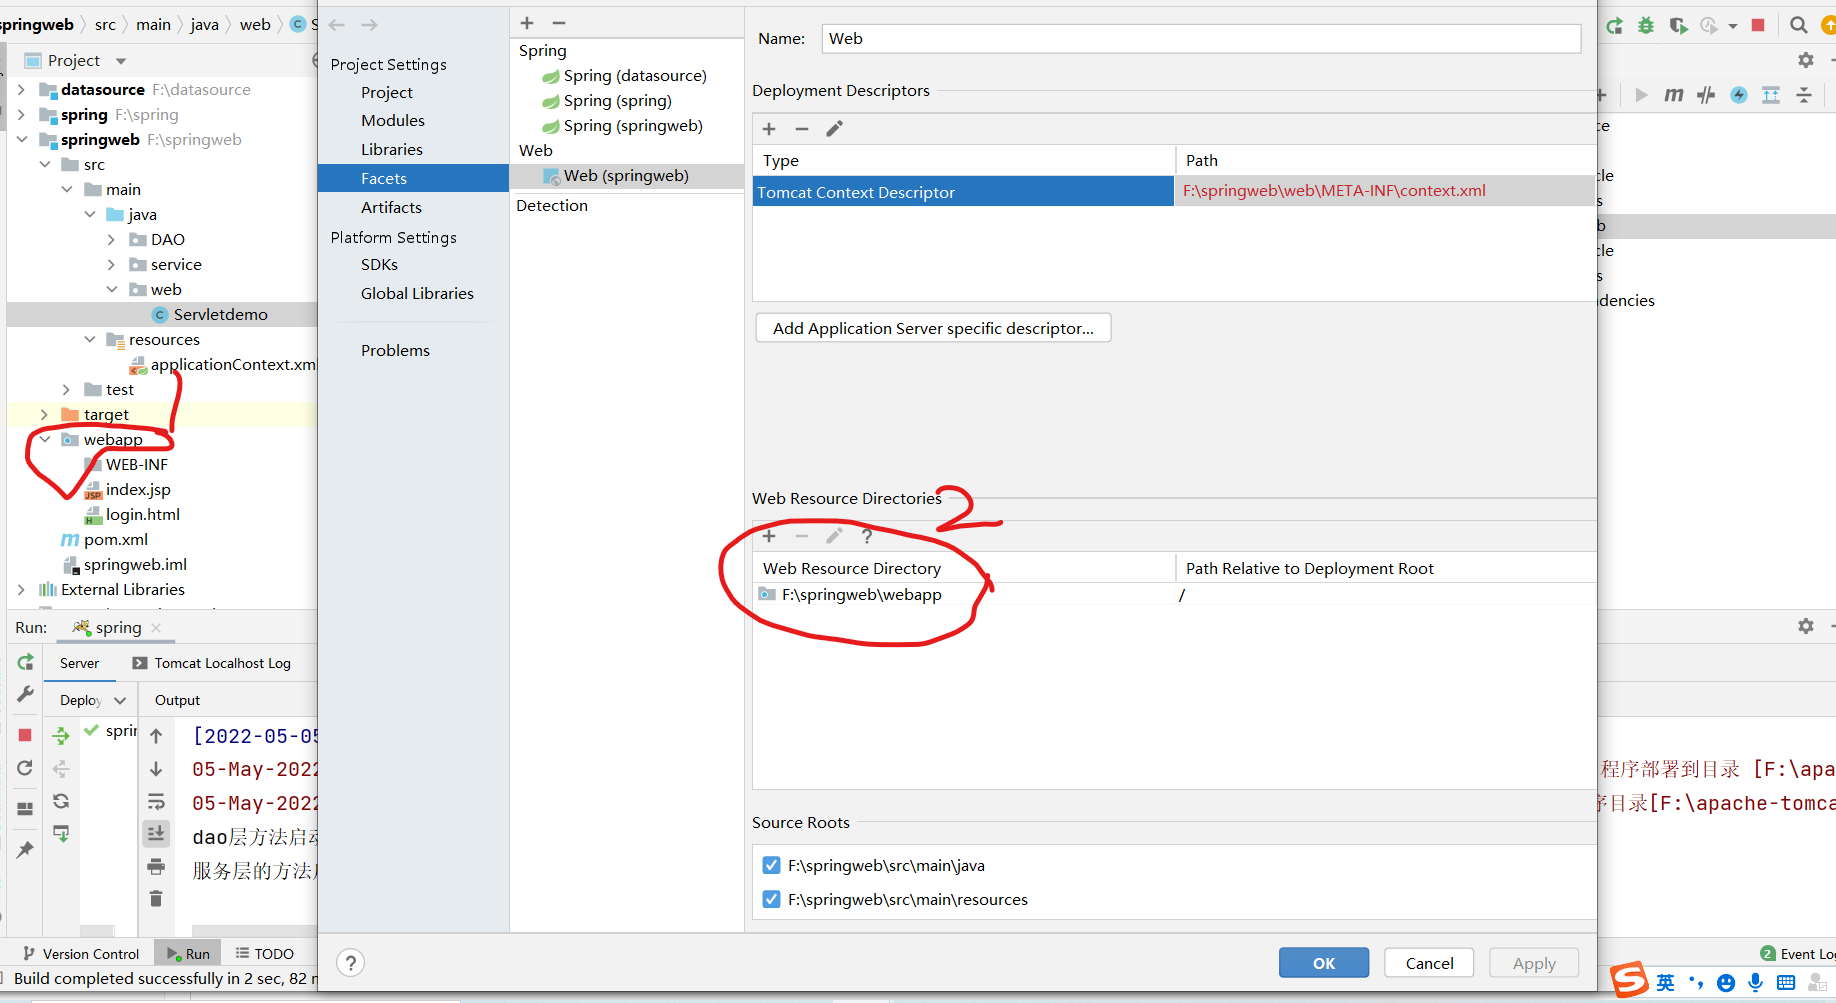Select the F:\springweb\webapp resource directory row
This screenshot has width=1836, height=1003.
1174,595
